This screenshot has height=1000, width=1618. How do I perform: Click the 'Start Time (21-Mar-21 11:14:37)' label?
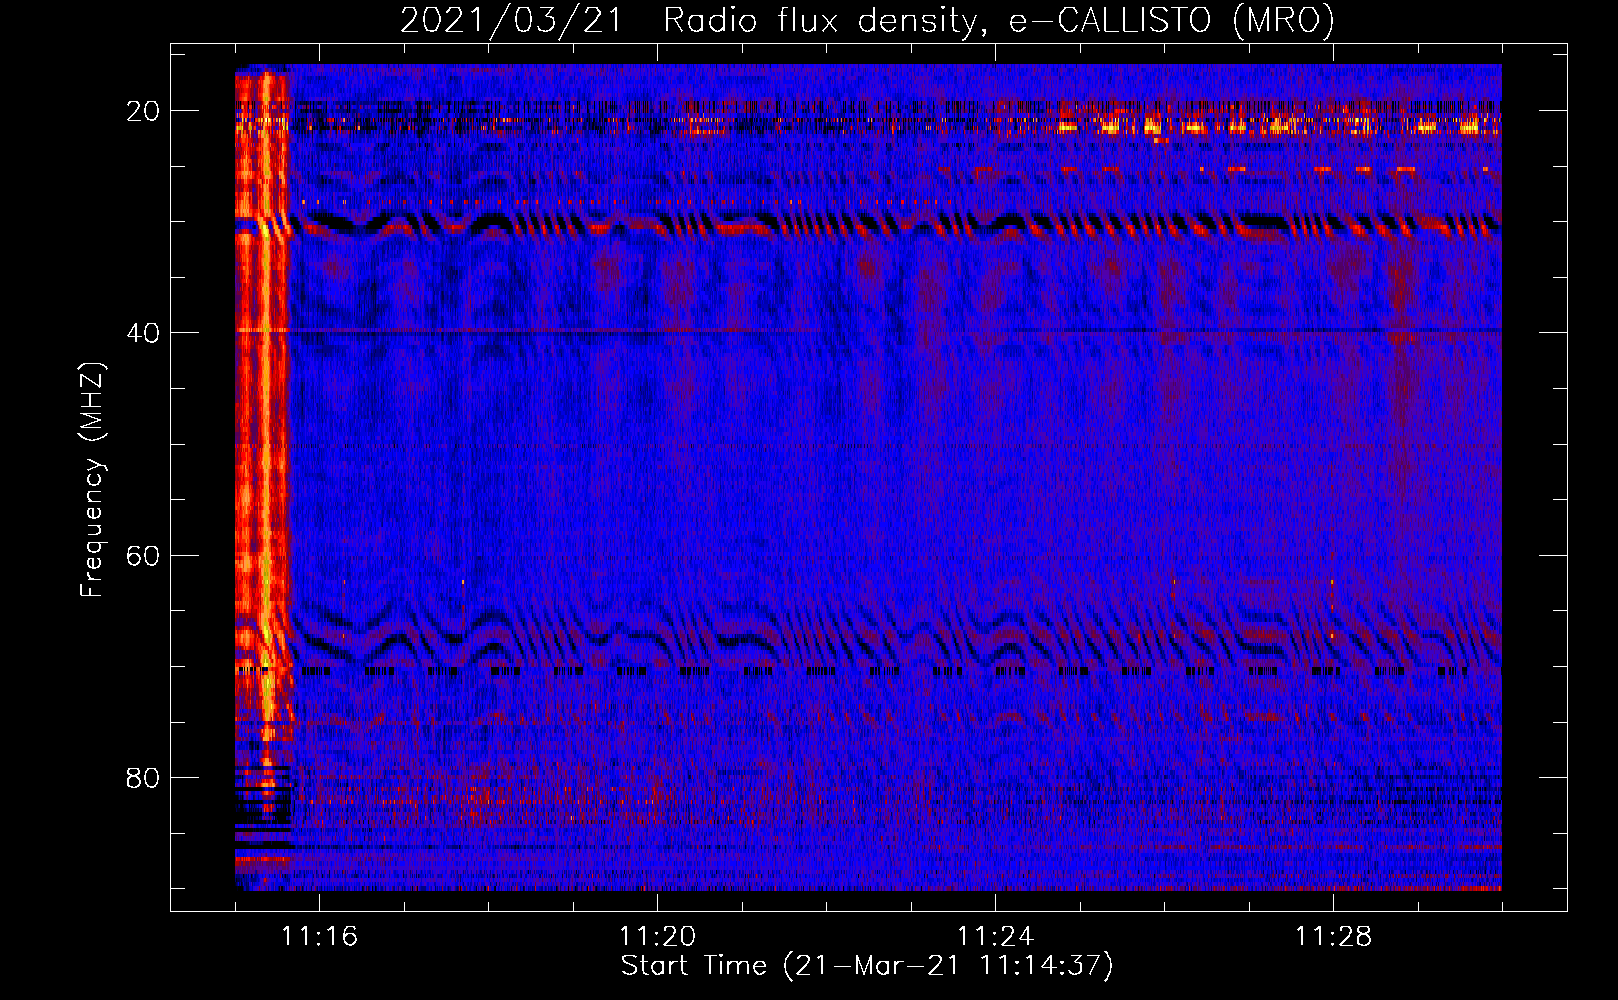coord(867,966)
